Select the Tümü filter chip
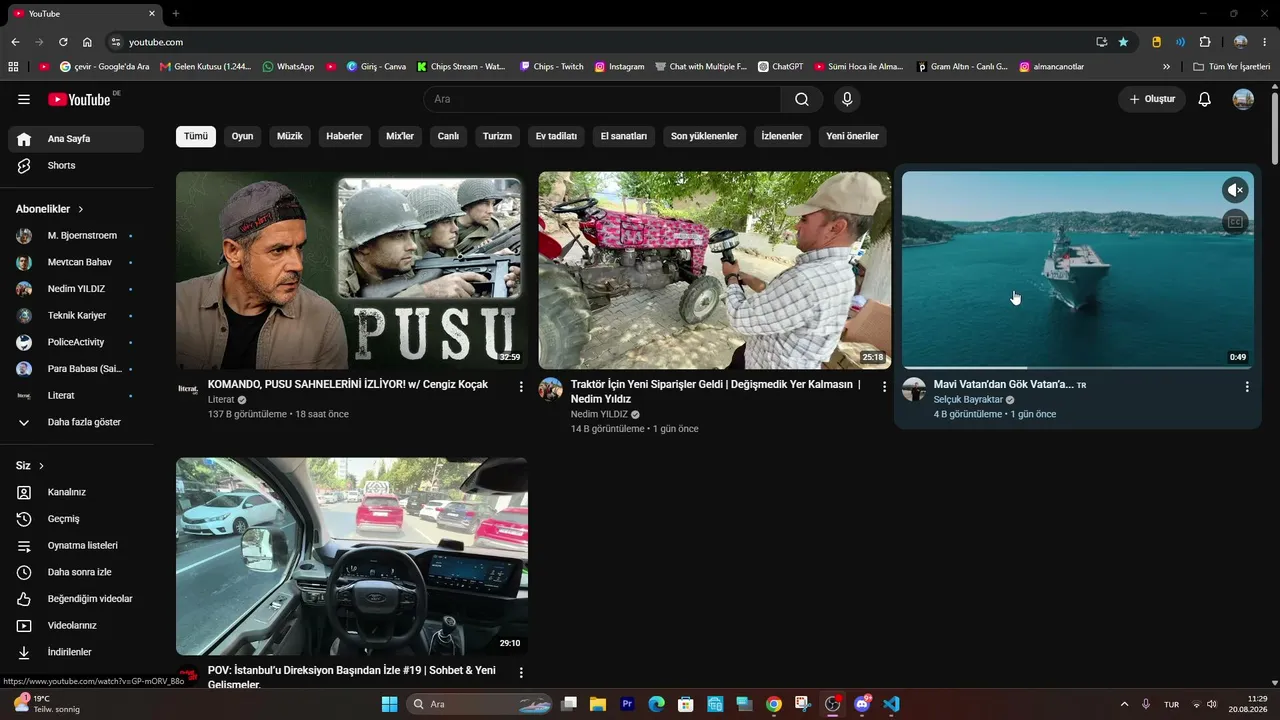The width and height of the screenshot is (1280, 720). (x=196, y=136)
